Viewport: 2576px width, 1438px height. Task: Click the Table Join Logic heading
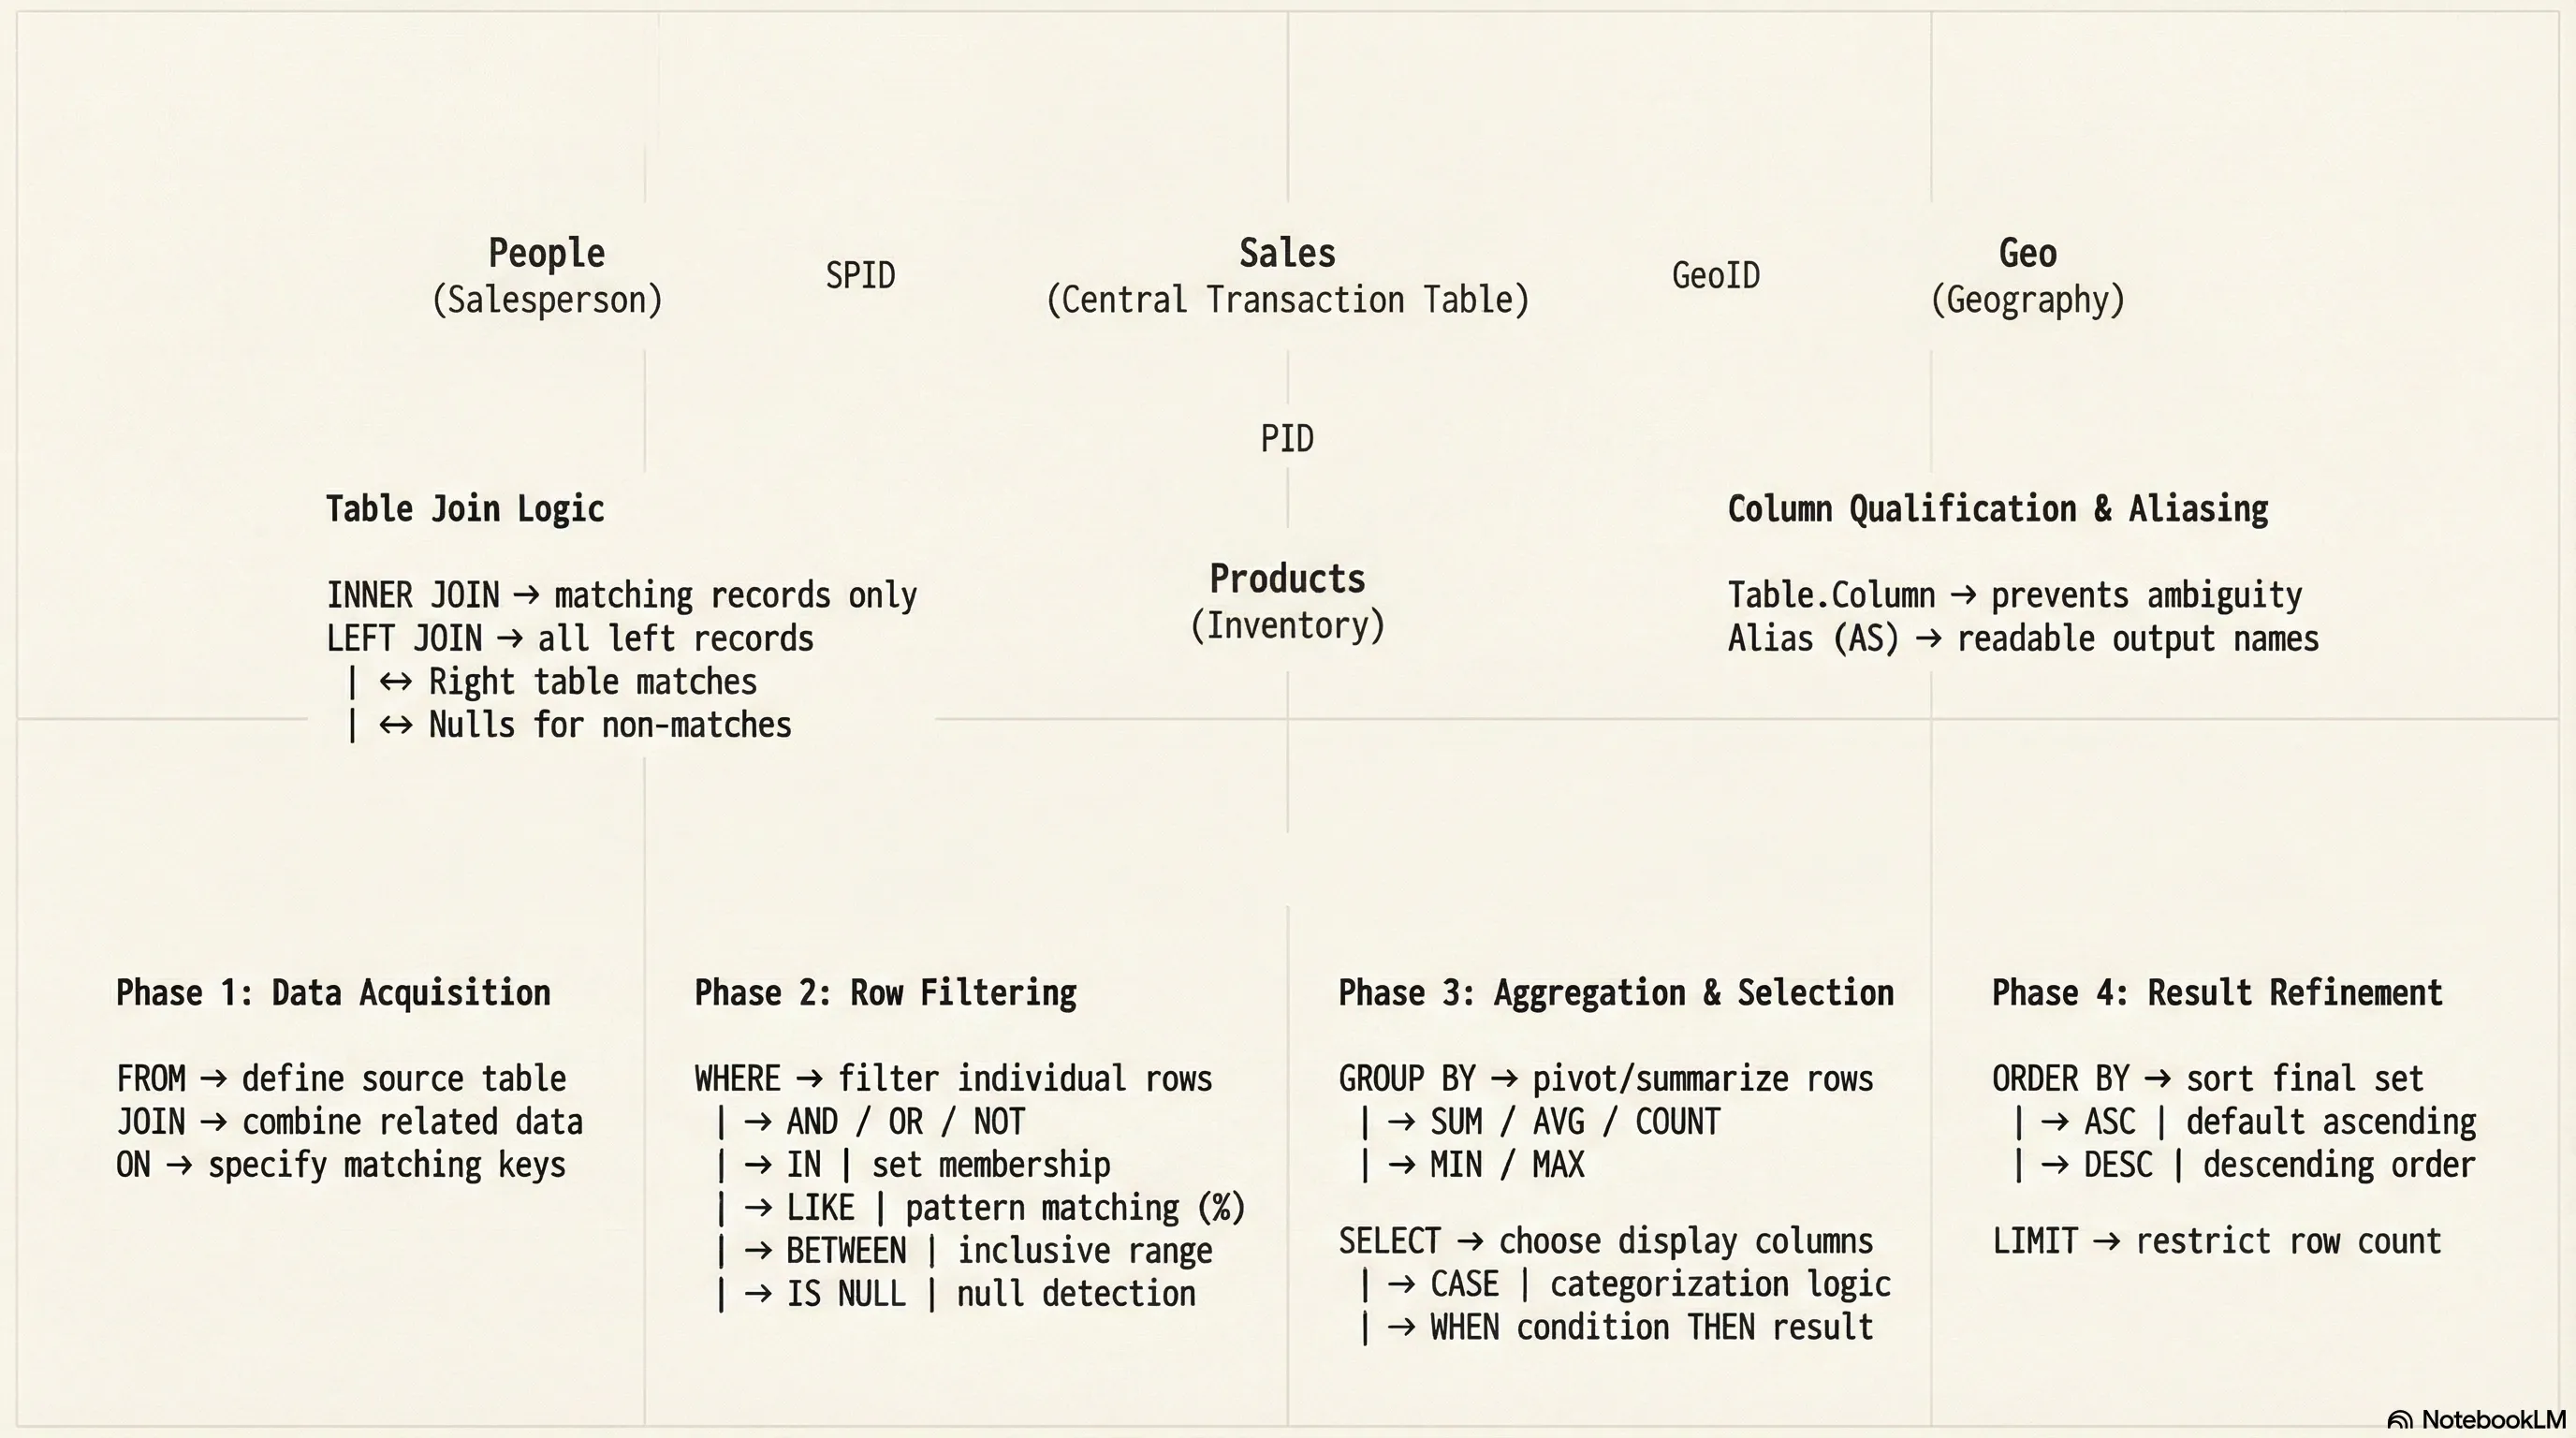pyautogui.click(x=465, y=509)
